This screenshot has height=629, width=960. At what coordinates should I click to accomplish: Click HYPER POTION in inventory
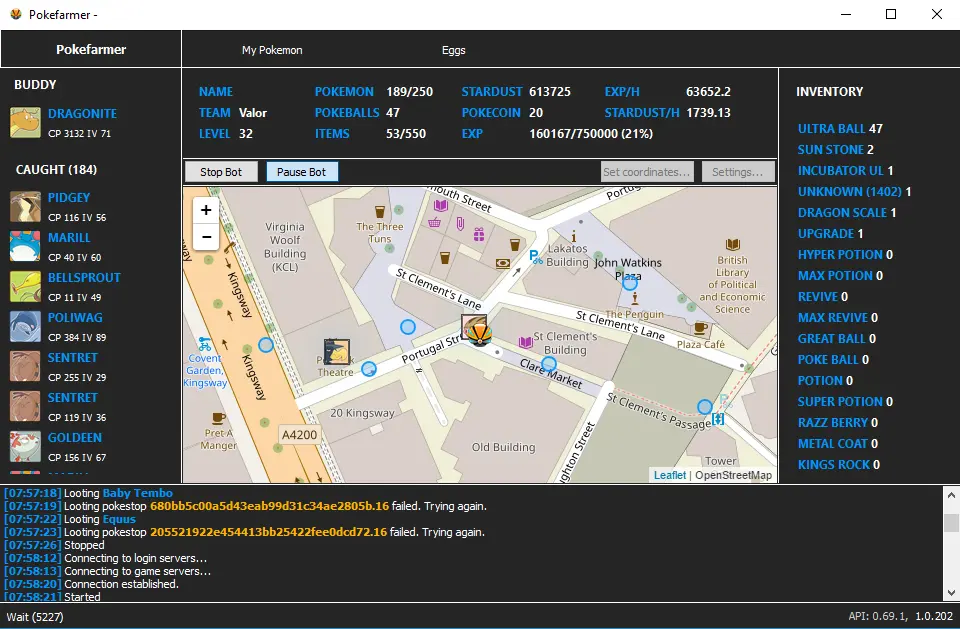(845, 255)
